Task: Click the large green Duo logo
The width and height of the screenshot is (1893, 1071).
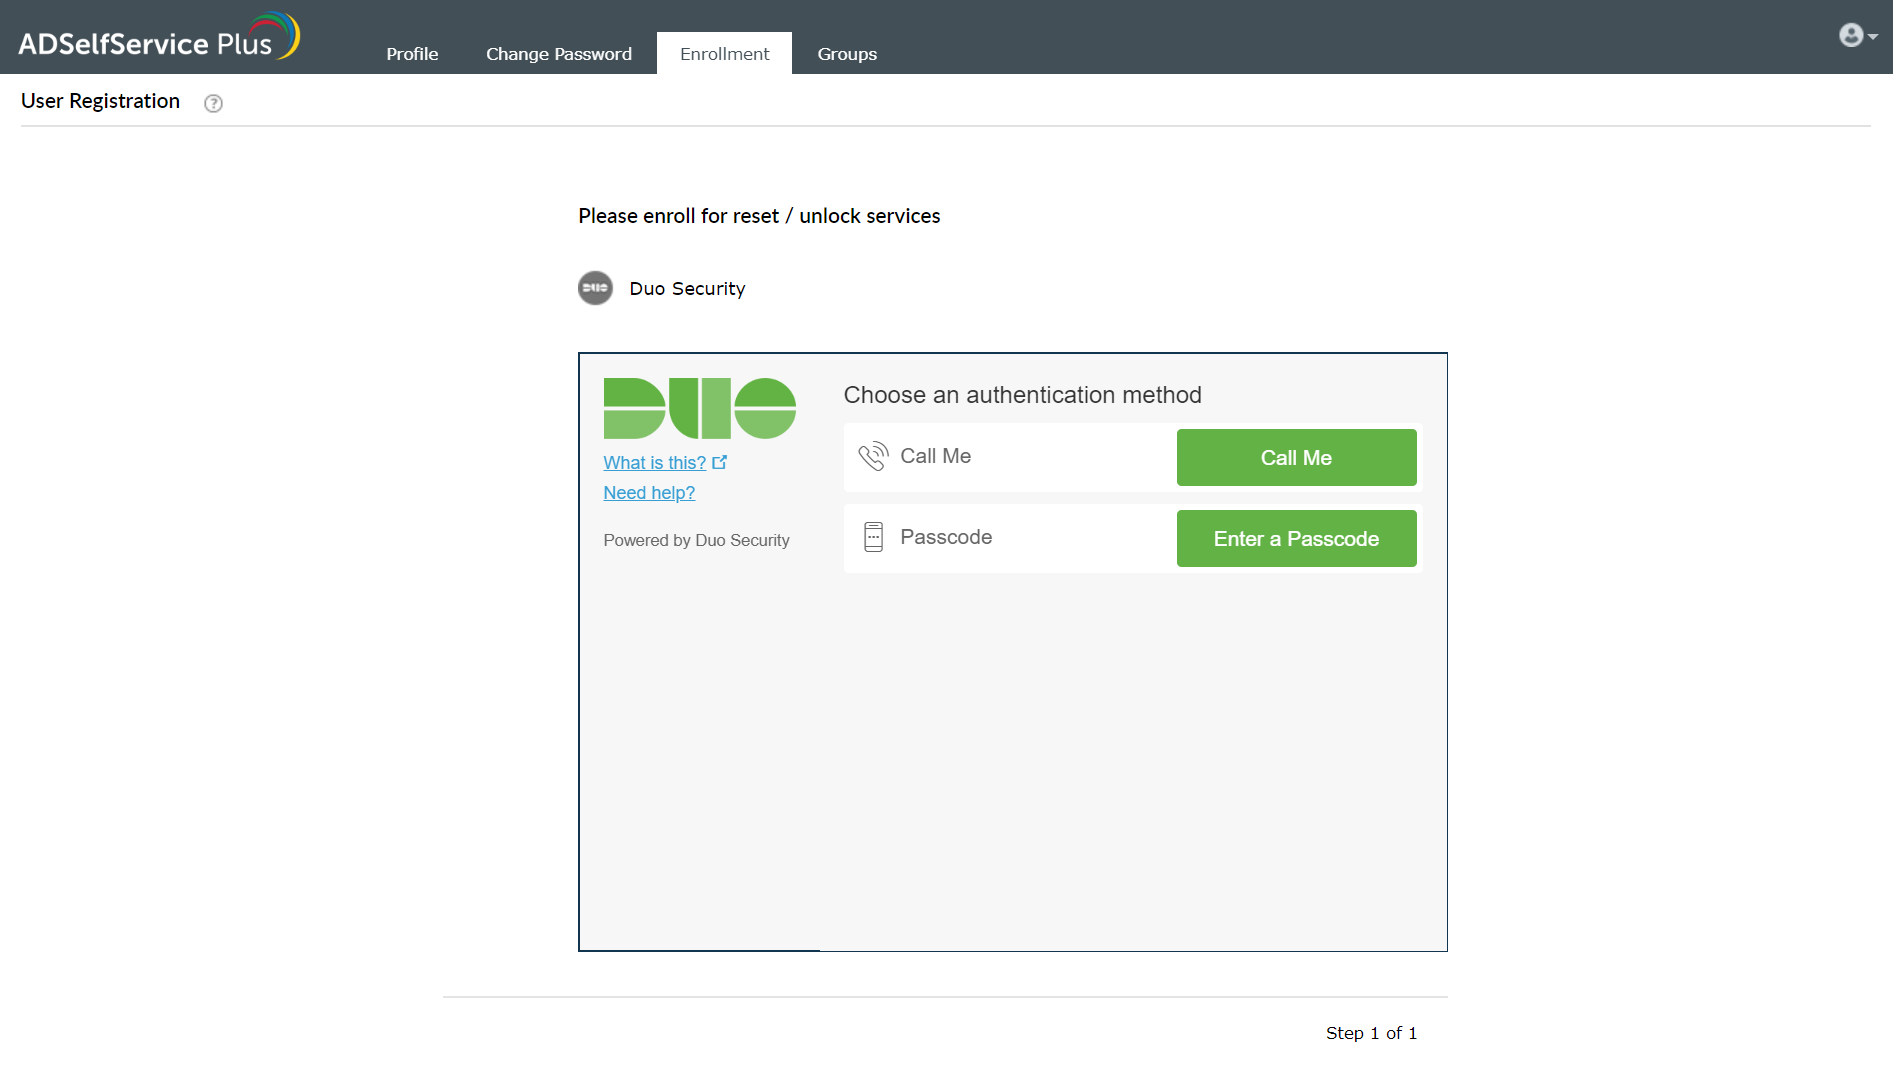Action: point(699,408)
